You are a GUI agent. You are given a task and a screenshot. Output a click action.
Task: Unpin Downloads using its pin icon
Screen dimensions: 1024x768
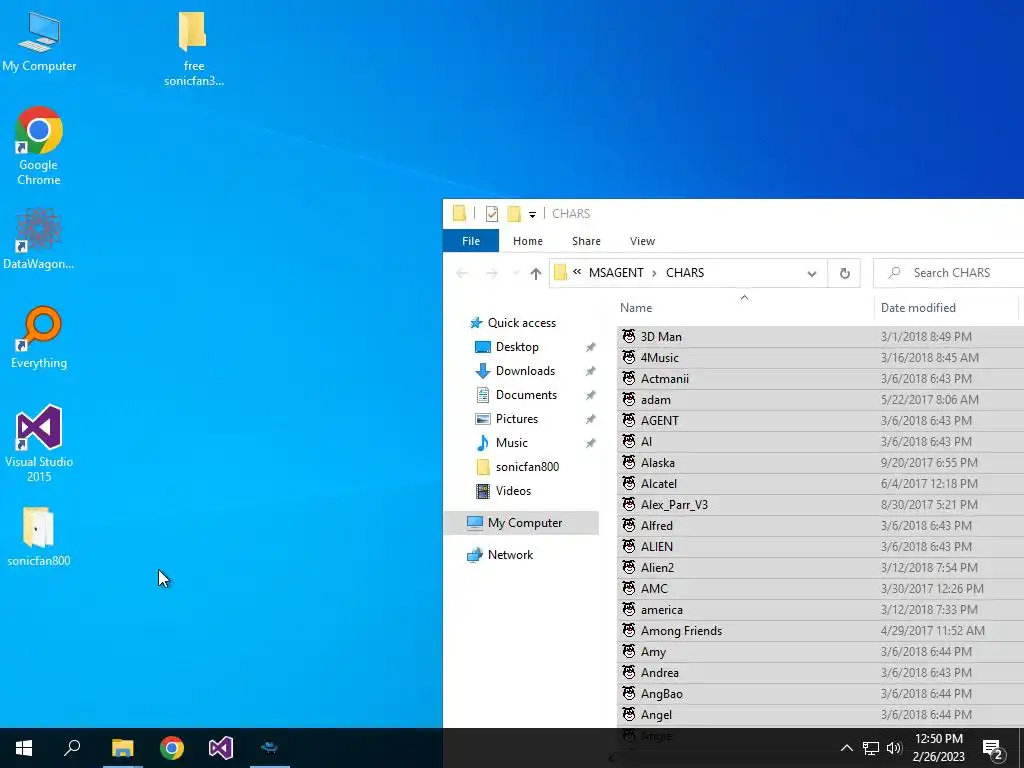(x=590, y=371)
